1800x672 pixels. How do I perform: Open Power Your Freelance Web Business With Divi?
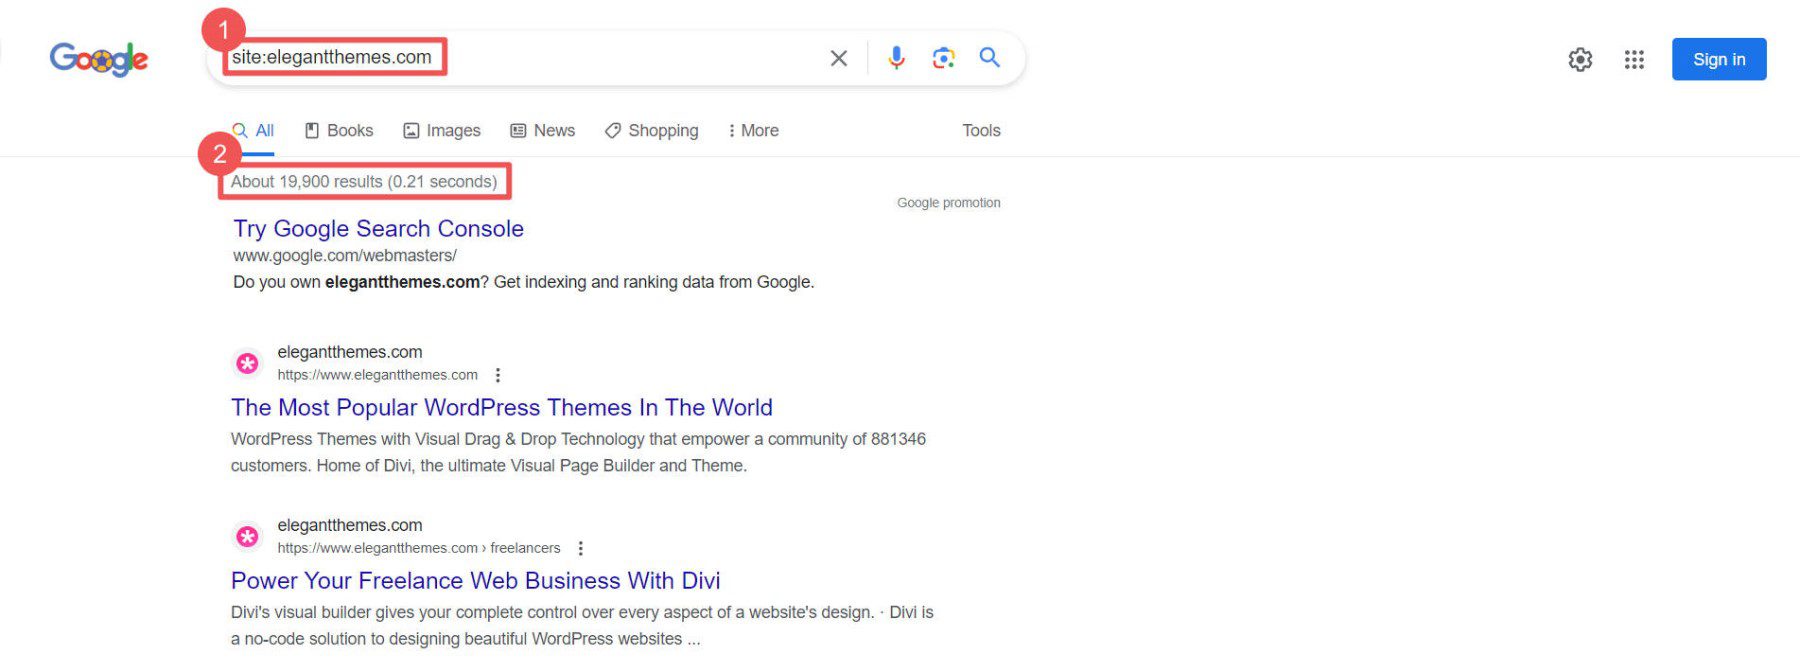[x=475, y=580]
